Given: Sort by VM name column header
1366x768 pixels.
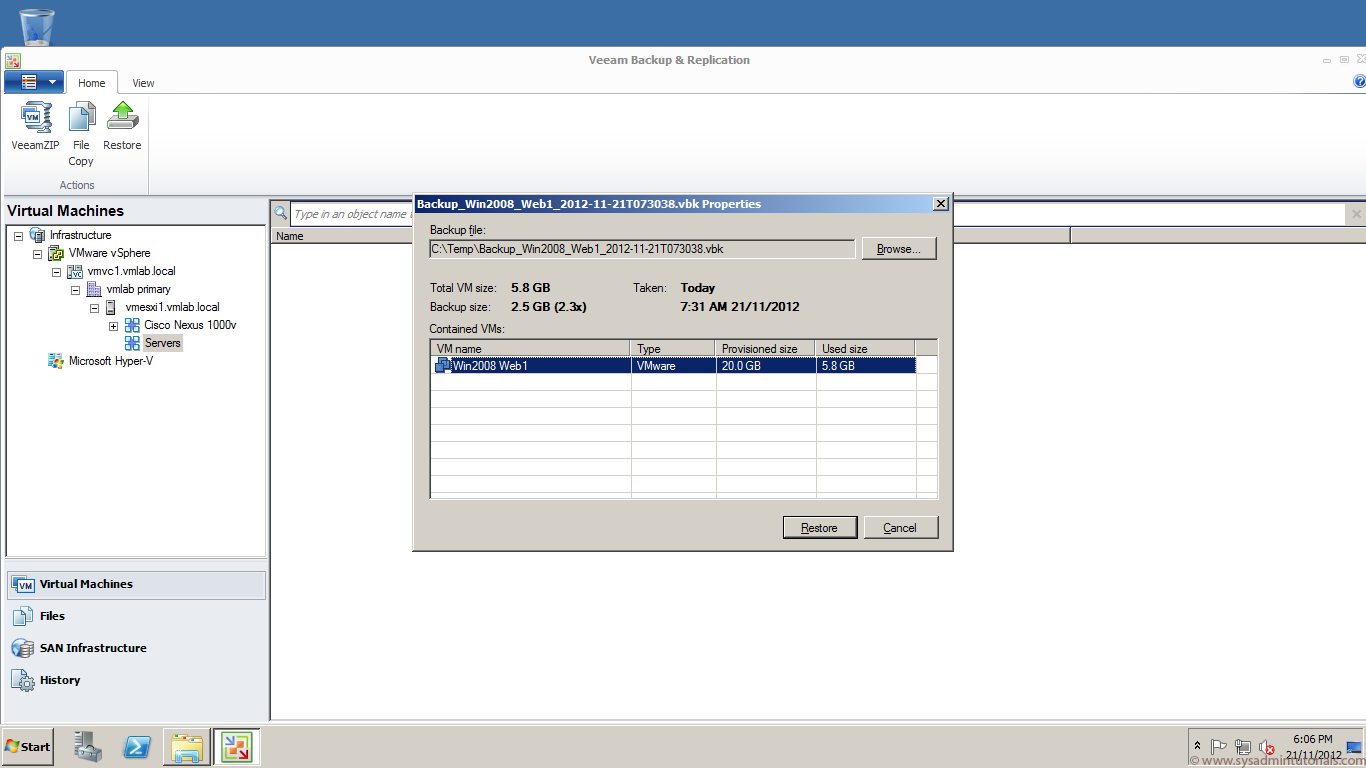Looking at the screenshot, I should coord(530,348).
